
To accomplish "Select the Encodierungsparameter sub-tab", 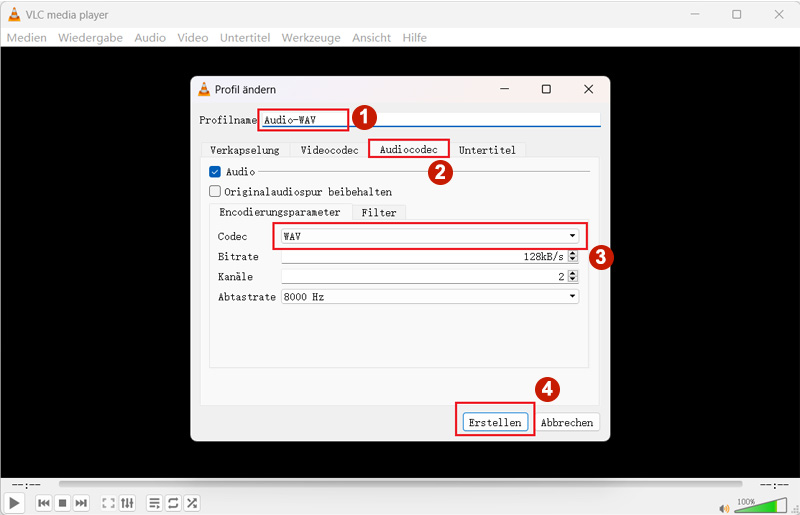I will click(x=280, y=212).
